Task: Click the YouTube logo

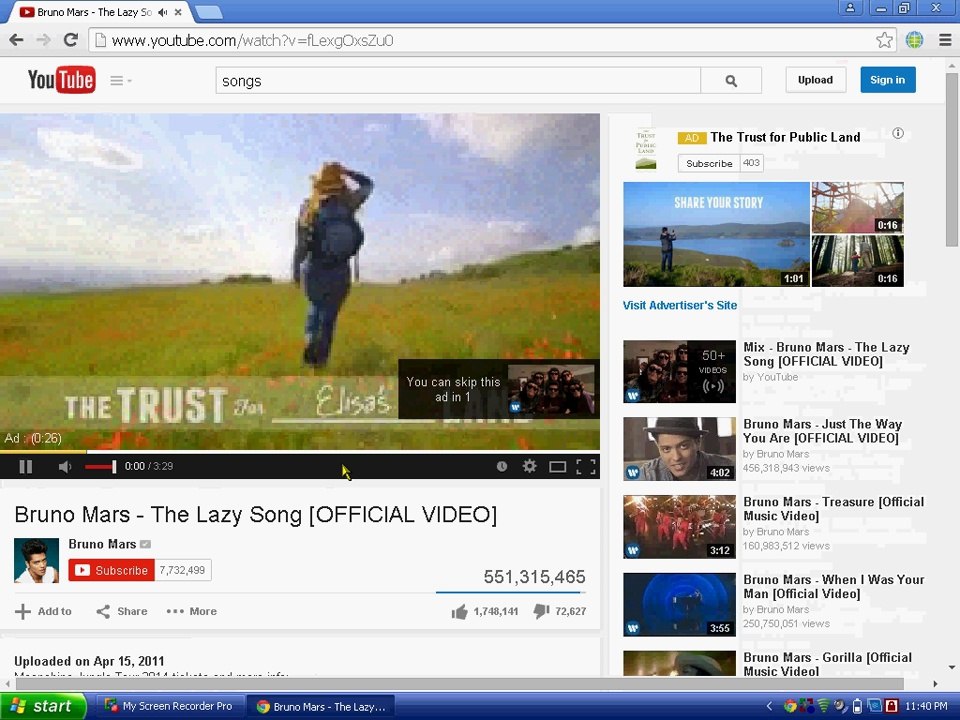Action: point(61,80)
